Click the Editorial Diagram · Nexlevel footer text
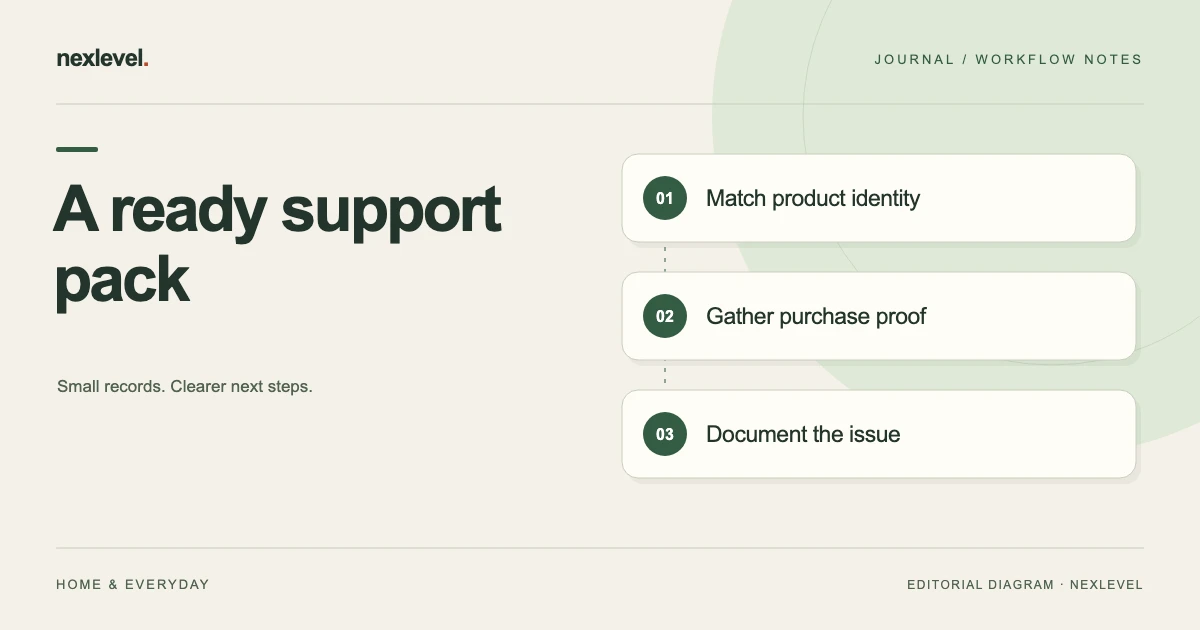The width and height of the screenshot is (1200, 630). [1025, 584]
